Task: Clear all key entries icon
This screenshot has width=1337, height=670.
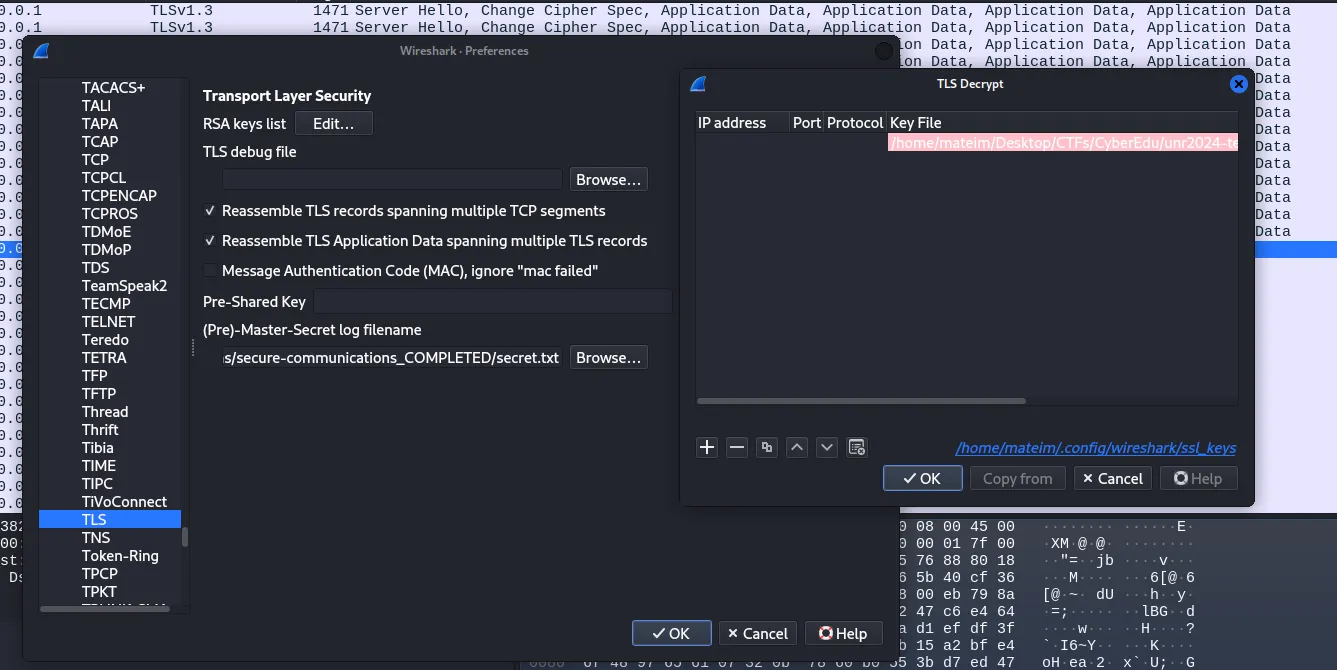Action: 857,448
